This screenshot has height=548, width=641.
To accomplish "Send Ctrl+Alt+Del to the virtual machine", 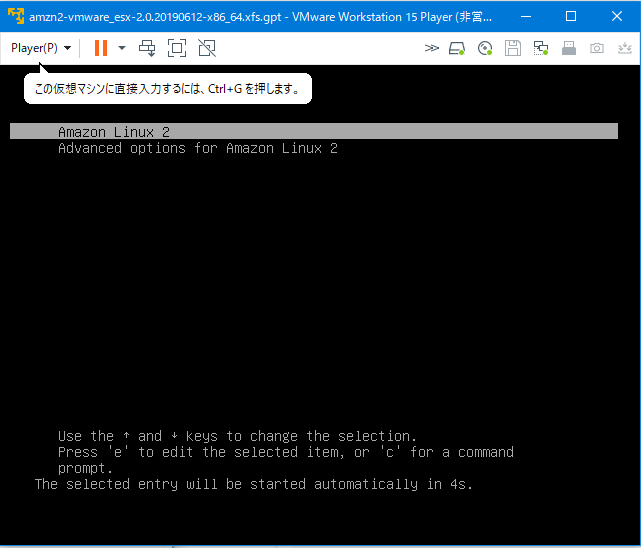I will point(147,48).
